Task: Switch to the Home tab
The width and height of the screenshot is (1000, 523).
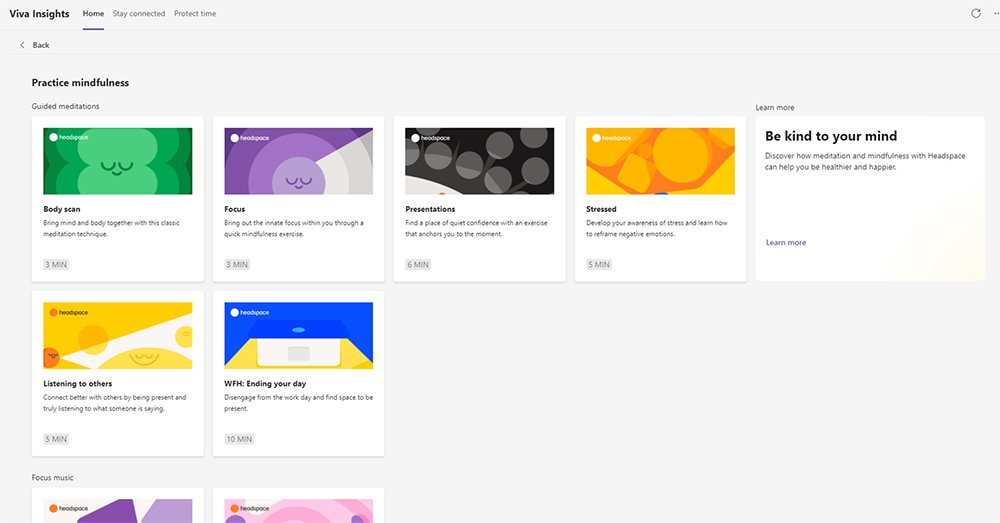Action: [93, 13]
